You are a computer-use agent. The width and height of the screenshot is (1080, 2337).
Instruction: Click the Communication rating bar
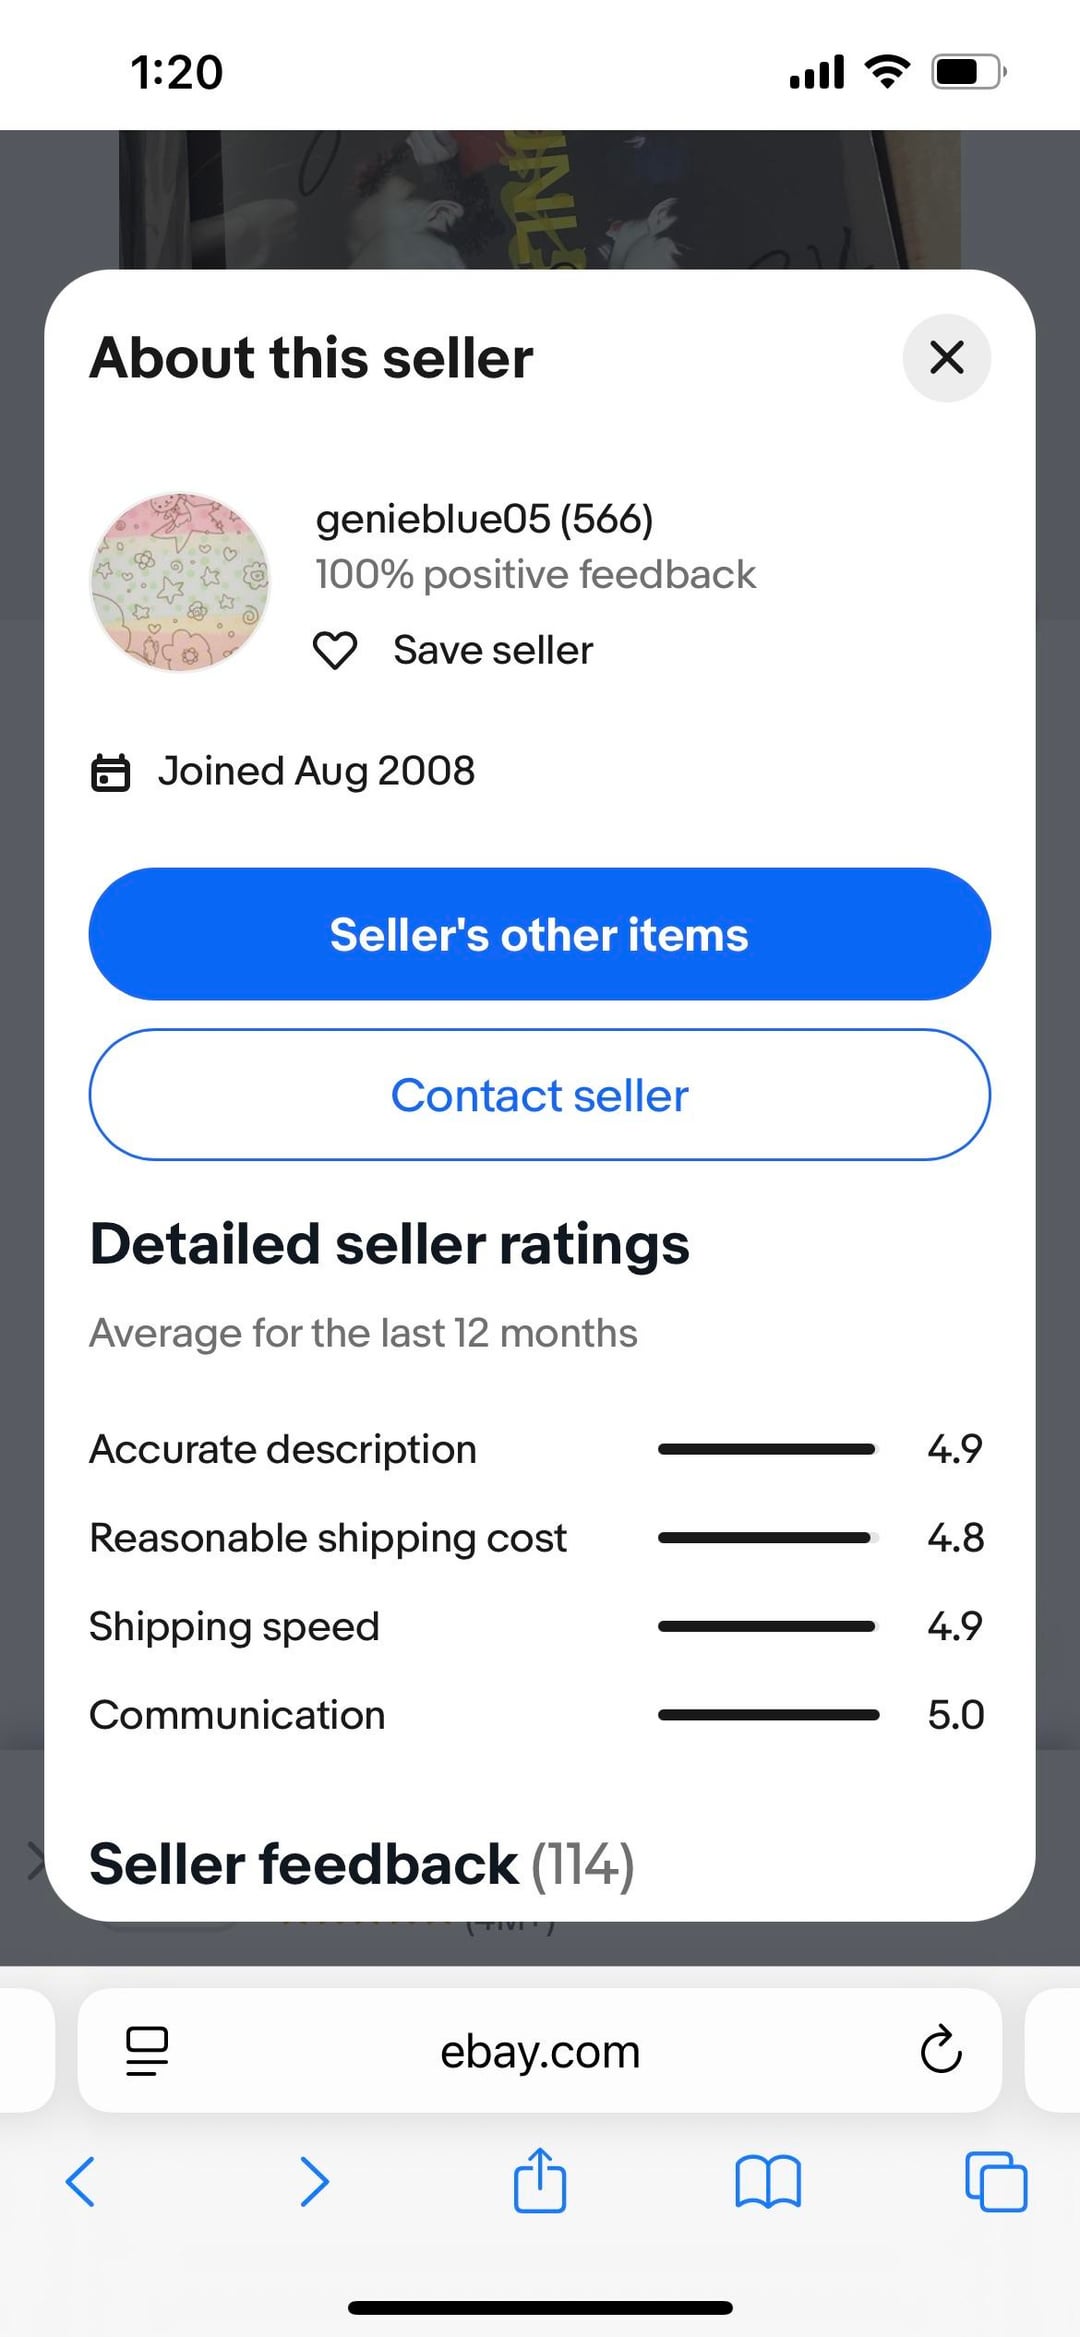767,1715
